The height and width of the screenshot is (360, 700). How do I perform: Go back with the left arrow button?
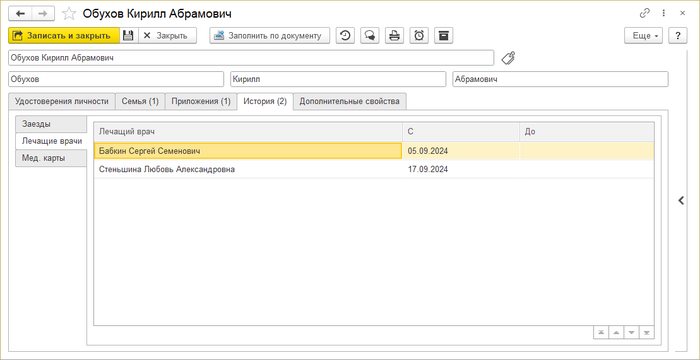pyautogui.click(x=20, y=13)
